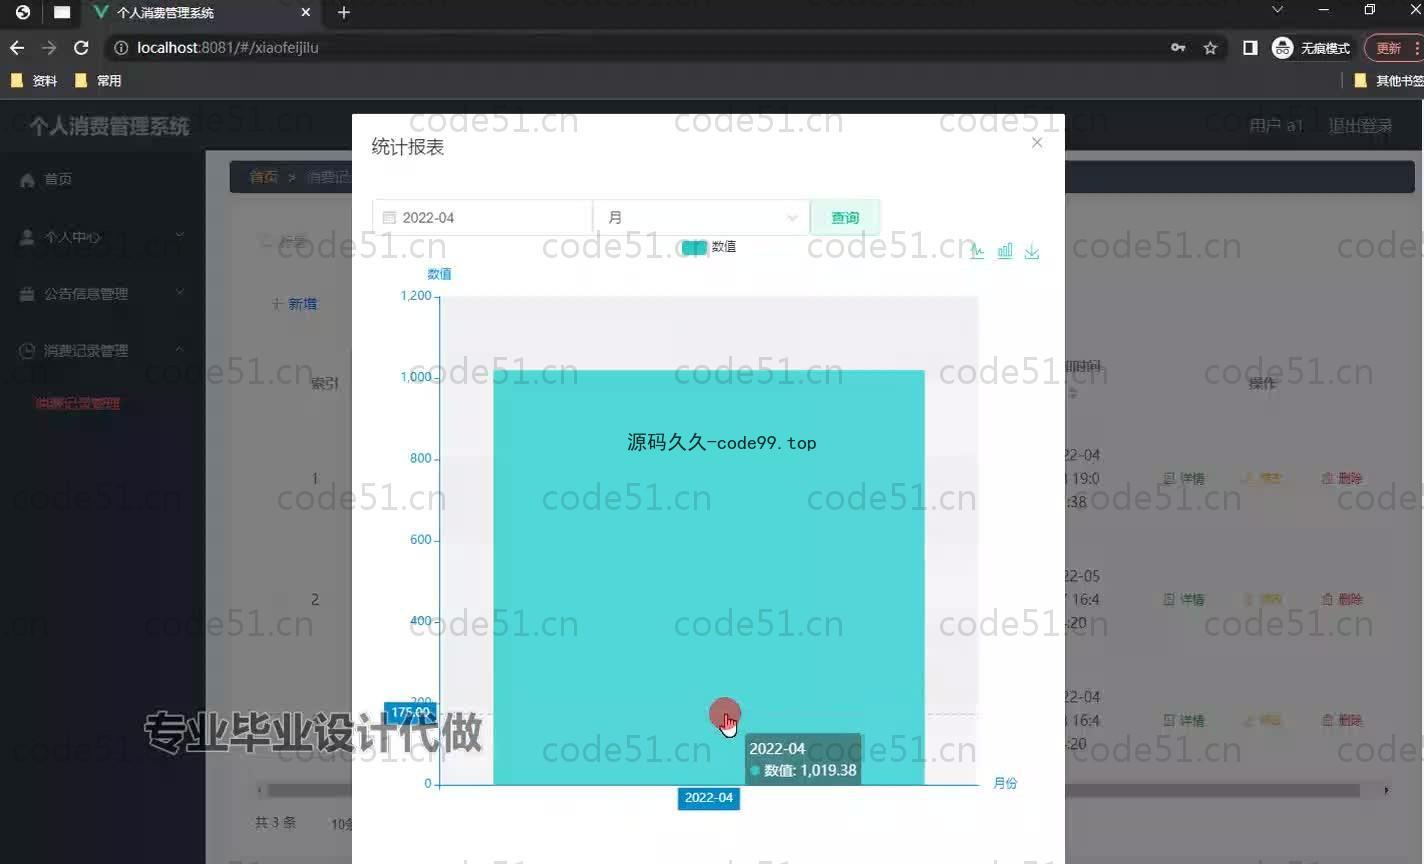Close the 个人消费管理系统 browser tab

(306, 12)
